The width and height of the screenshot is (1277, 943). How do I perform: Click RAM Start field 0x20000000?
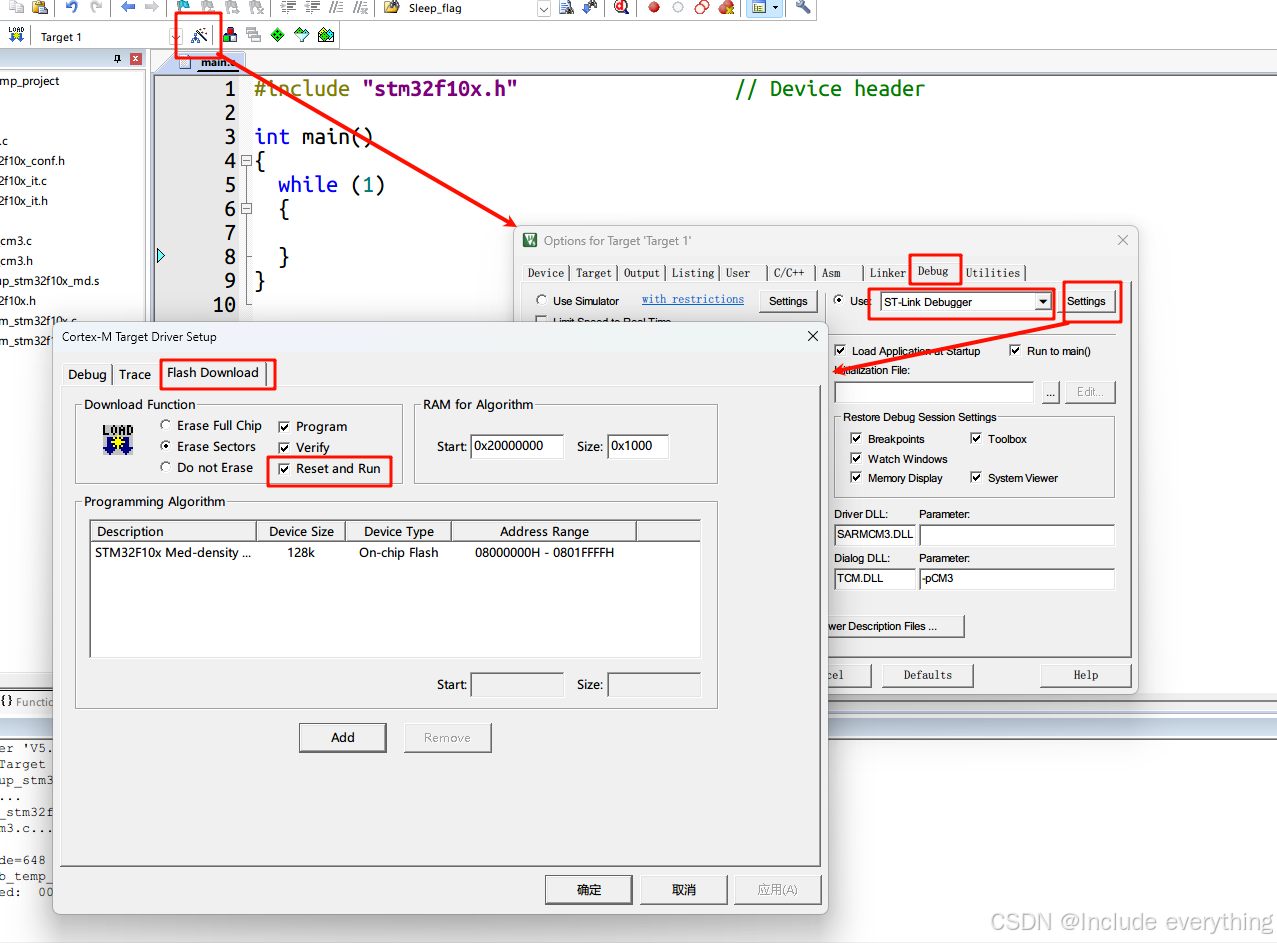[x=517, y=446]
